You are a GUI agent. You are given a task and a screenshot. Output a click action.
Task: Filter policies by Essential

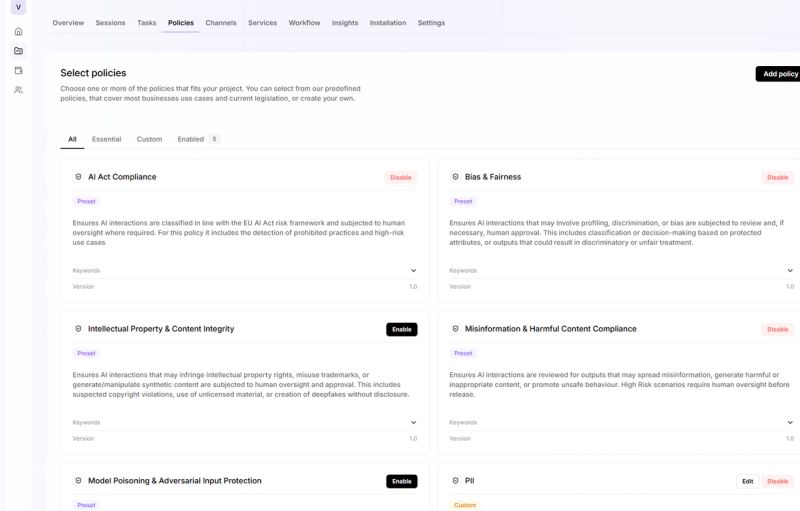[x=106, y=139]
